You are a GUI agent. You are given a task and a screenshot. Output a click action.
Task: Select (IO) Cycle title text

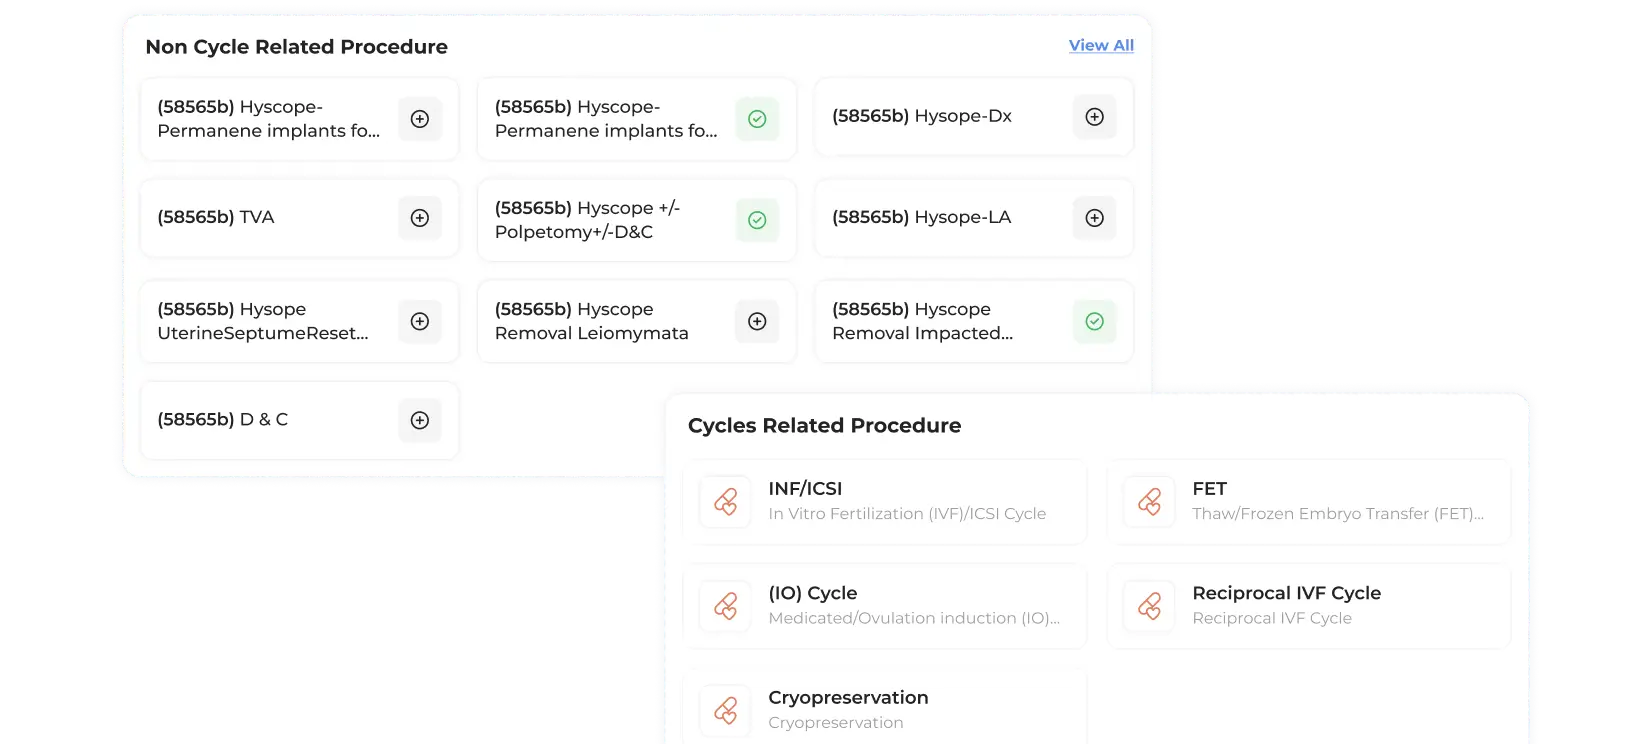tap(812, 593)
